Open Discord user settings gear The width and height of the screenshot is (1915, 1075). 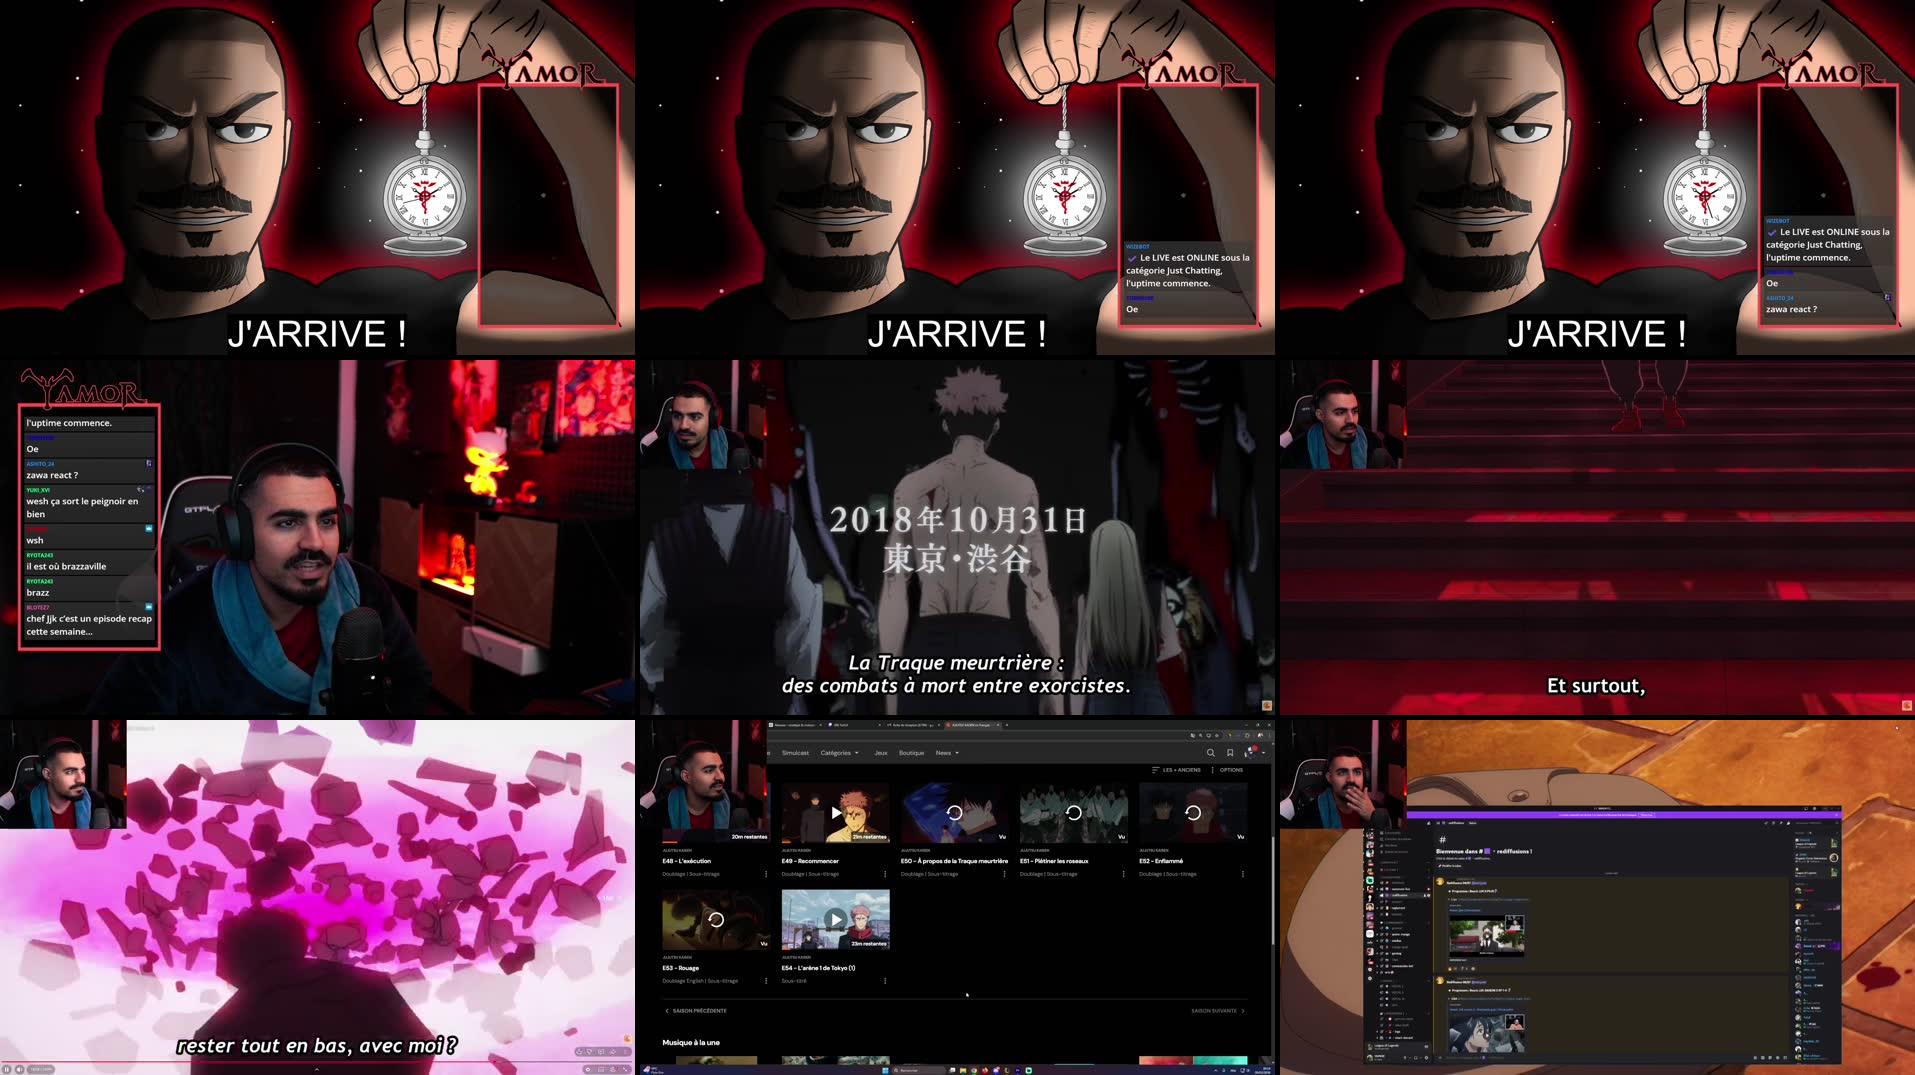tap(1426, 1057)
